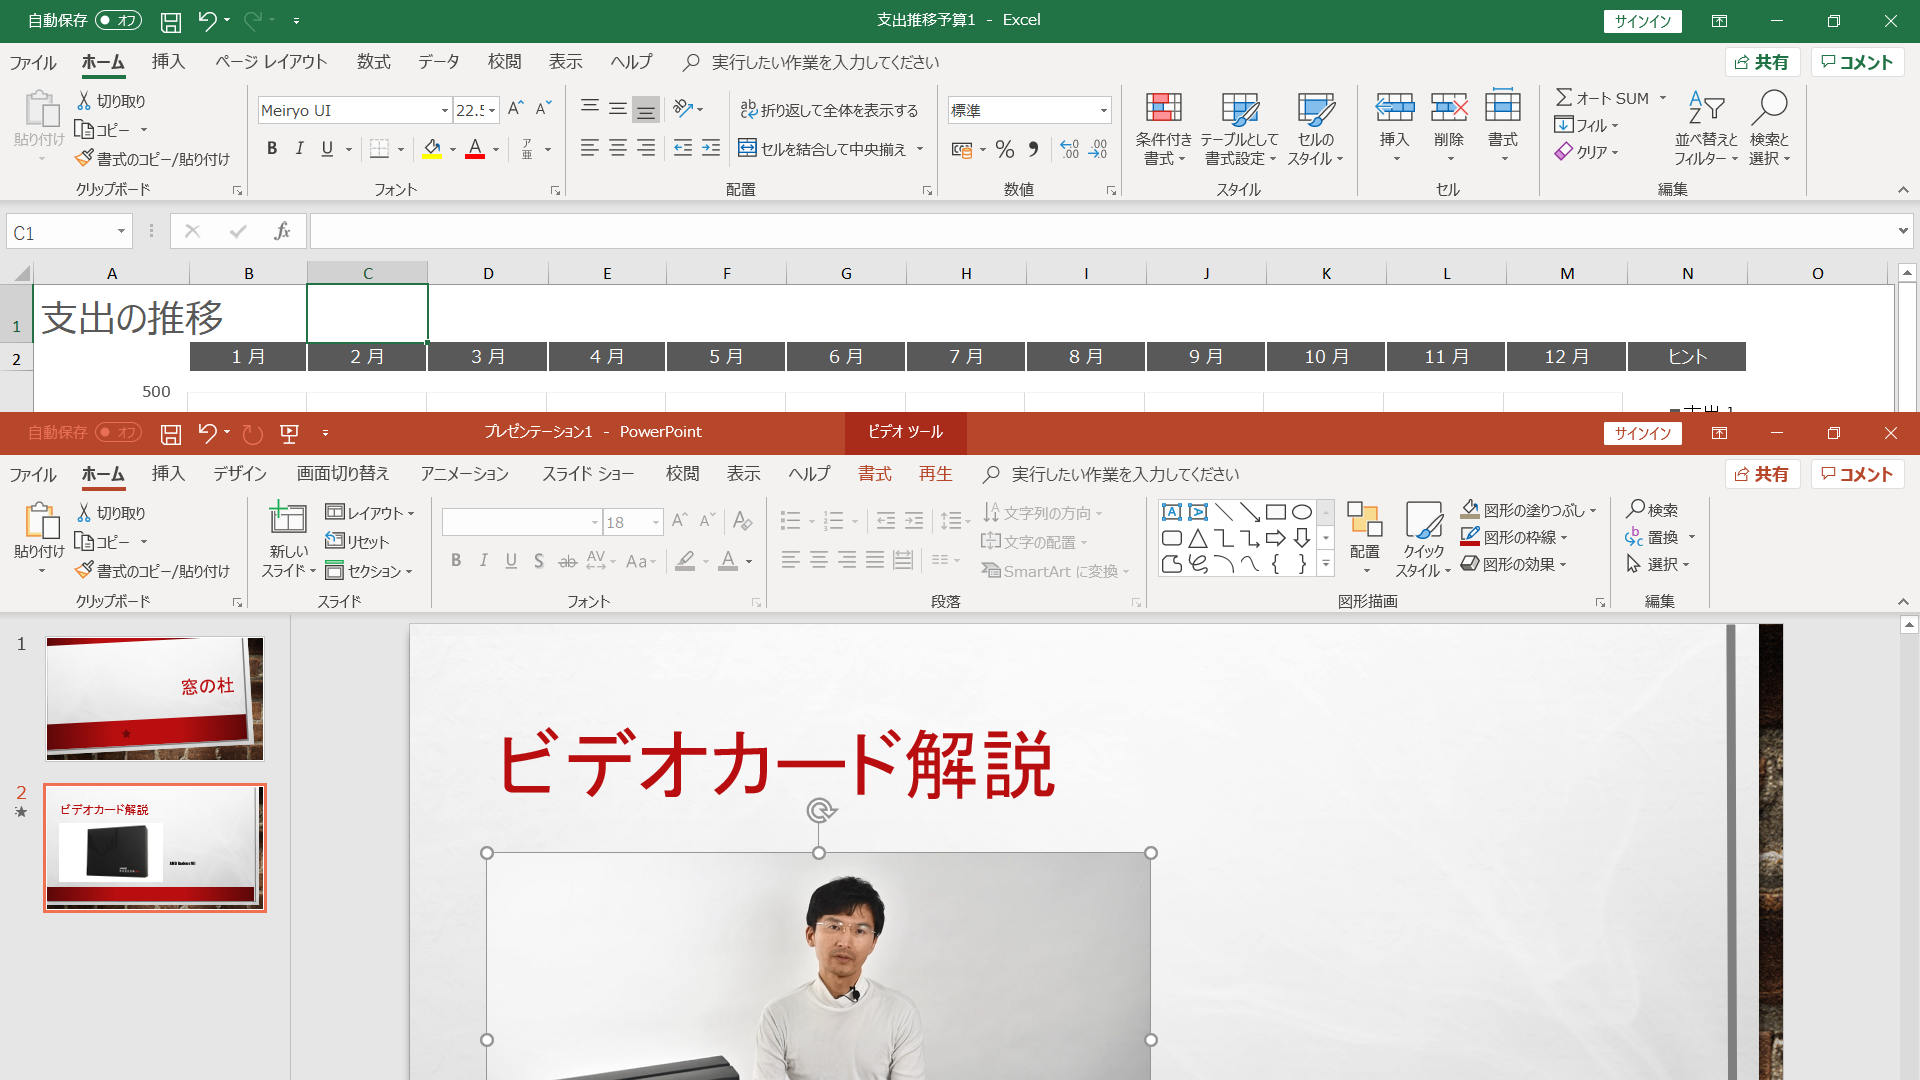Viewport: 1920px width, 1080px height.
Task: Select slide 1 thumbnail in PowerPoint
Action: click(x=154, y=697)
